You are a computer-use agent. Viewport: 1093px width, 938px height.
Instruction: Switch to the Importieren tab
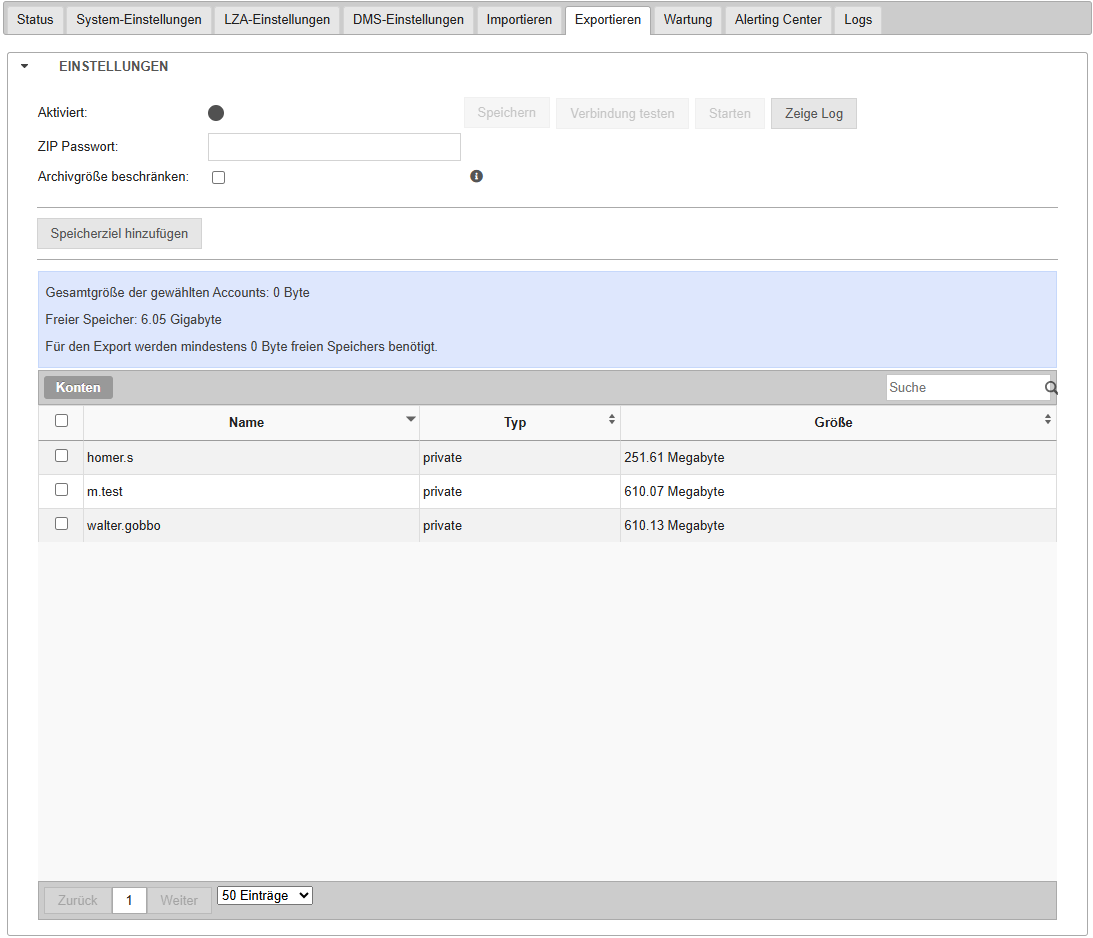click(519, 20)
